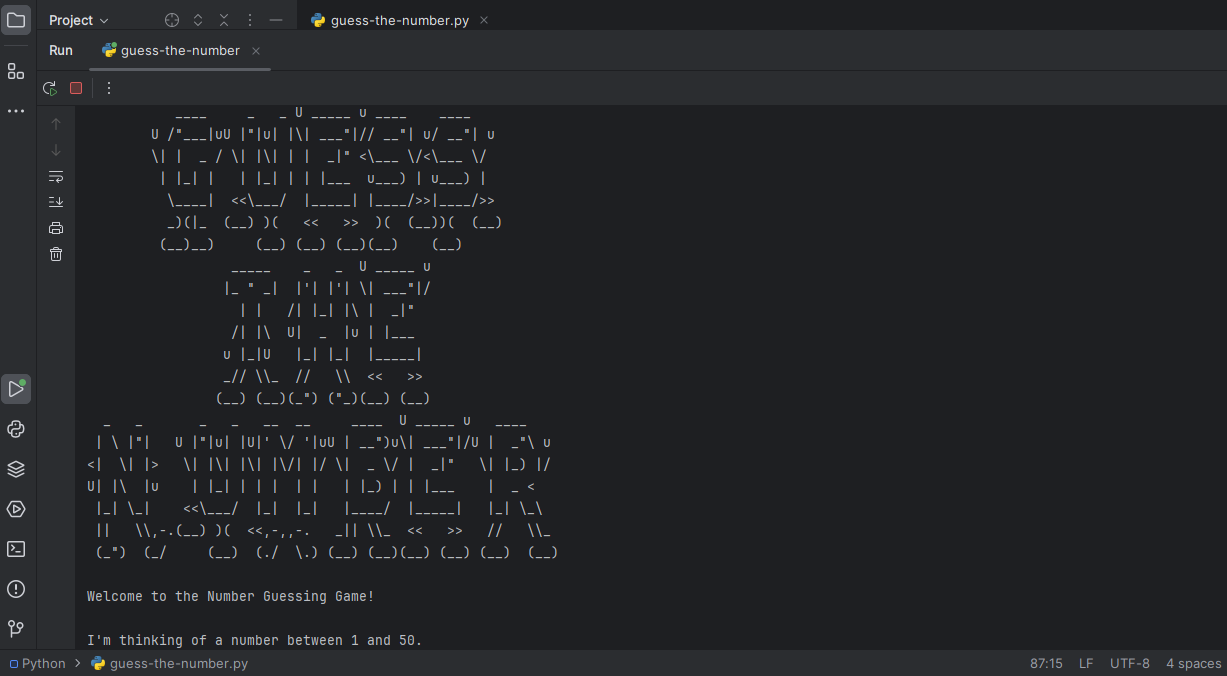Viewport: 1227px width, 676px height.
Task: Open the Terminal tool window
Action: 16,549
